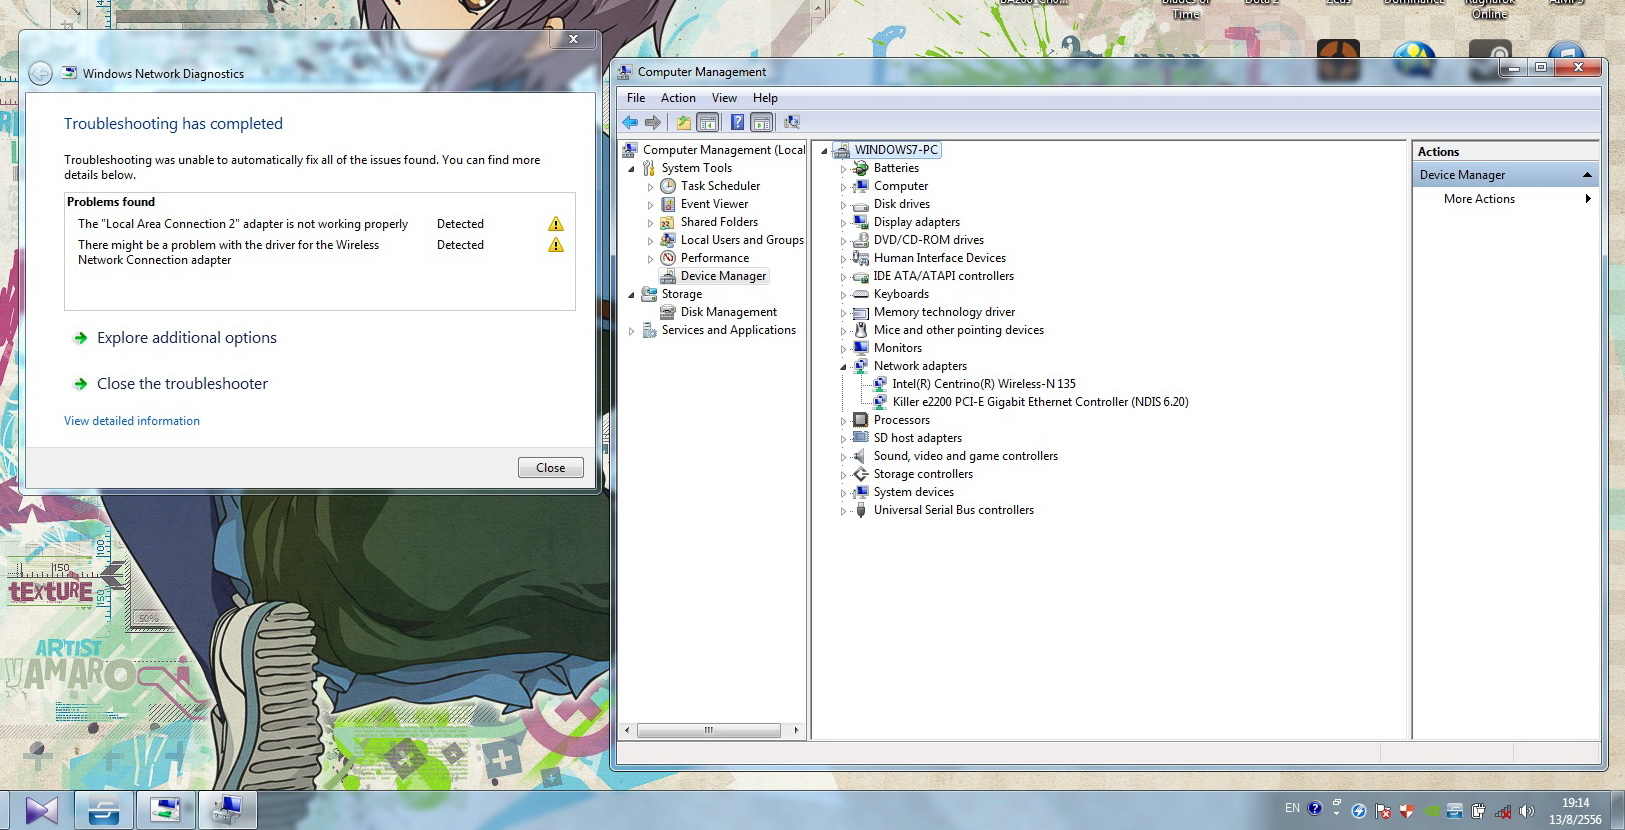Image resolution: width=1625 pixels, height=830 pixels.
Task: Select the Computer Management (Local) root node
Action: (724, 150)
